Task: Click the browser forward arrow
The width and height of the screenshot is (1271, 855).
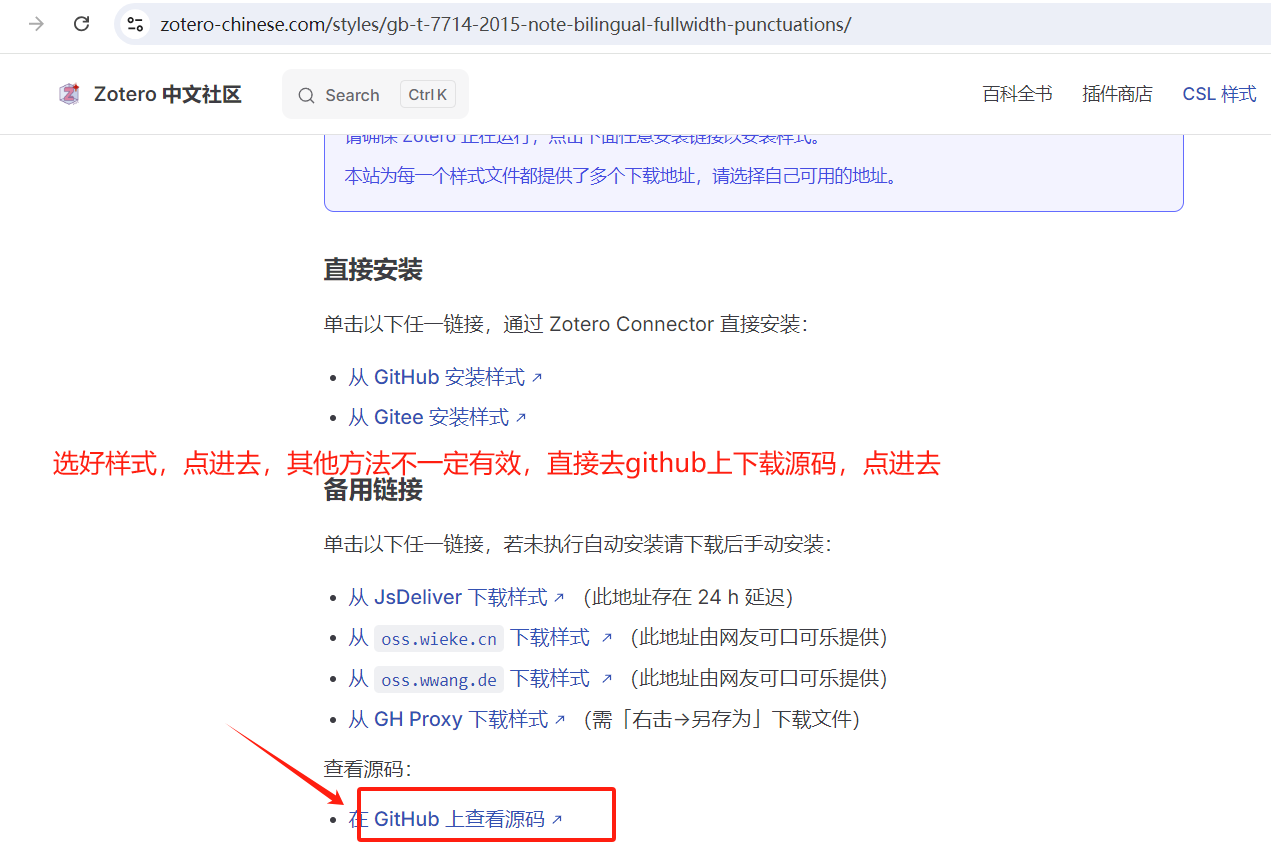Action: pyautogui.click(x=36, y=24)
